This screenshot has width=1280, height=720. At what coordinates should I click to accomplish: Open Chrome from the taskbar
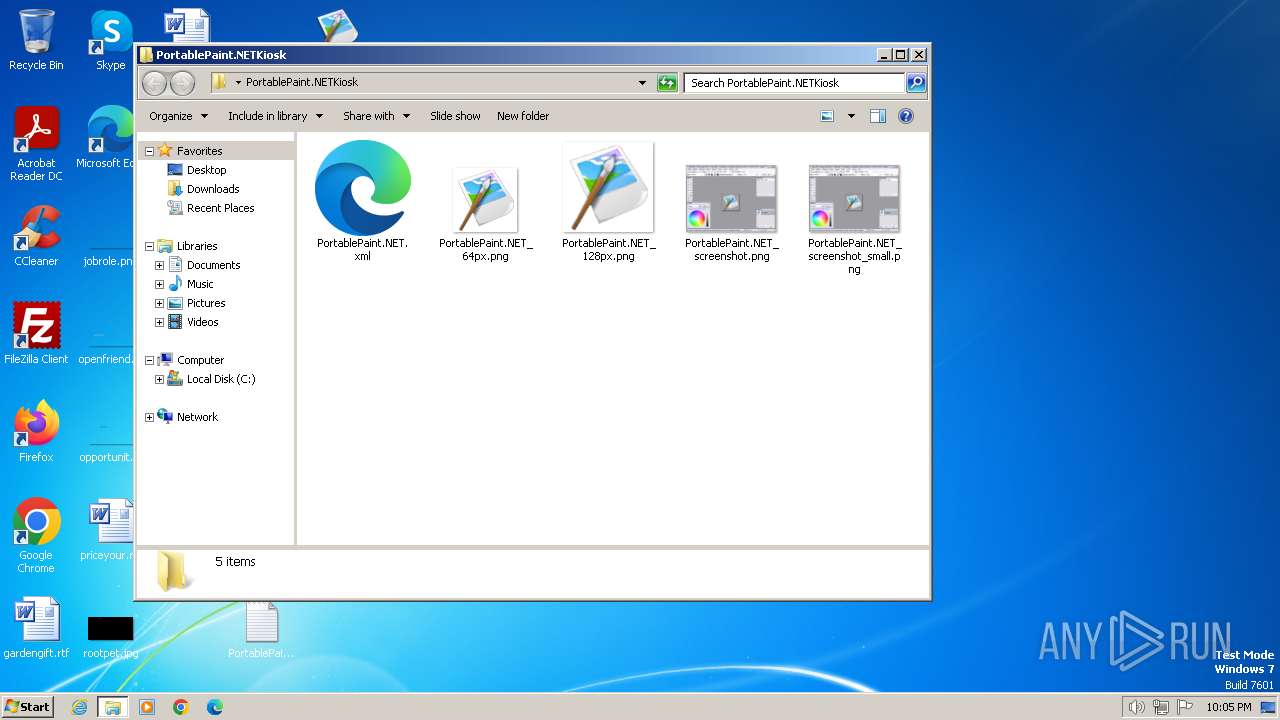(181, 707)
